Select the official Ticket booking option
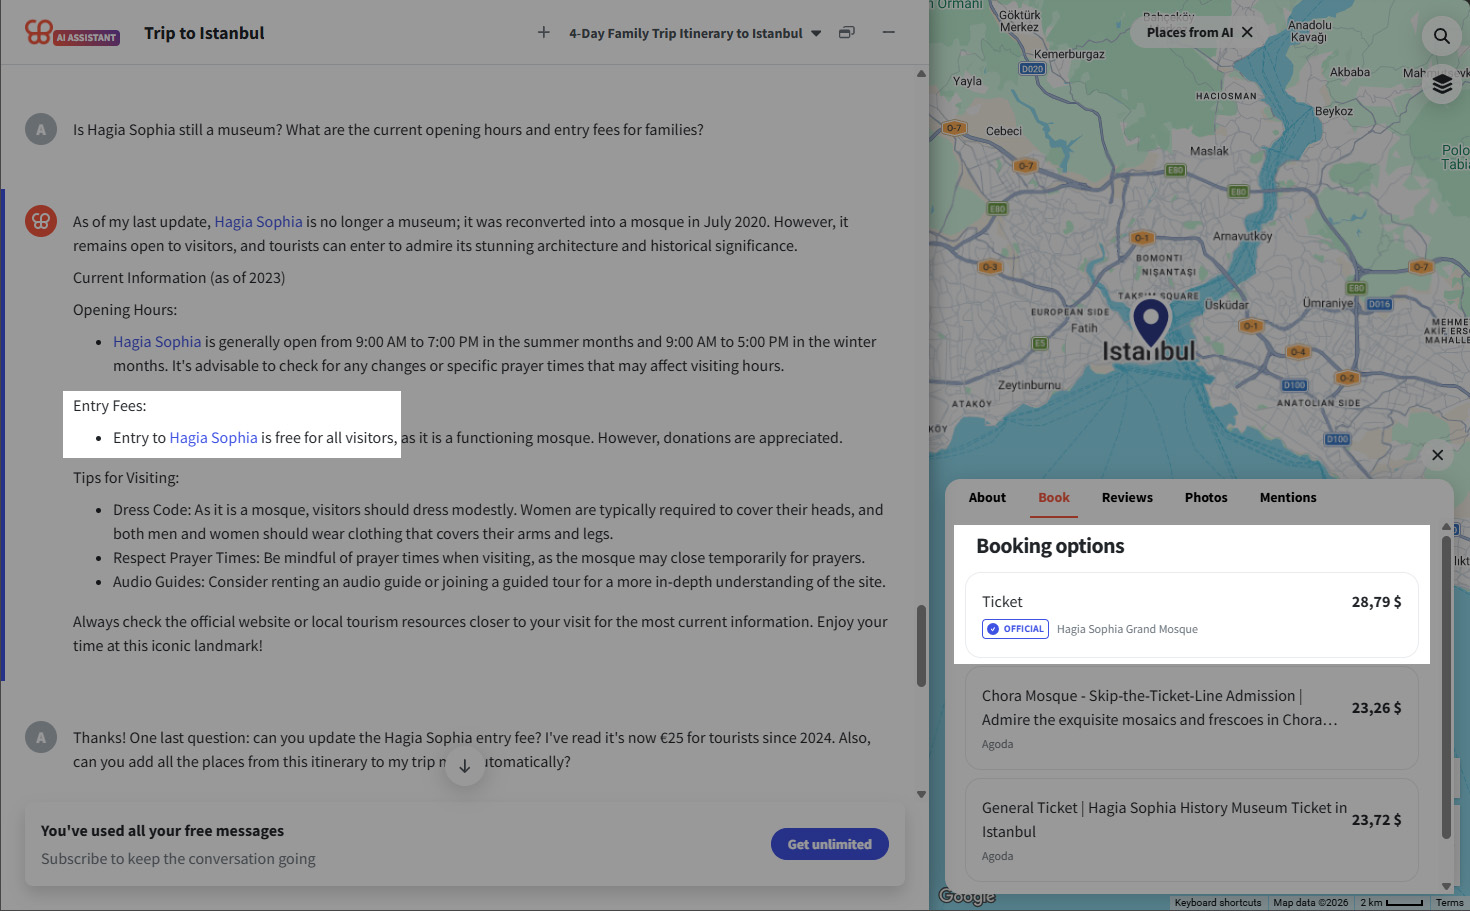This screenshot has width=1470, height=911. coord(1191,614)
